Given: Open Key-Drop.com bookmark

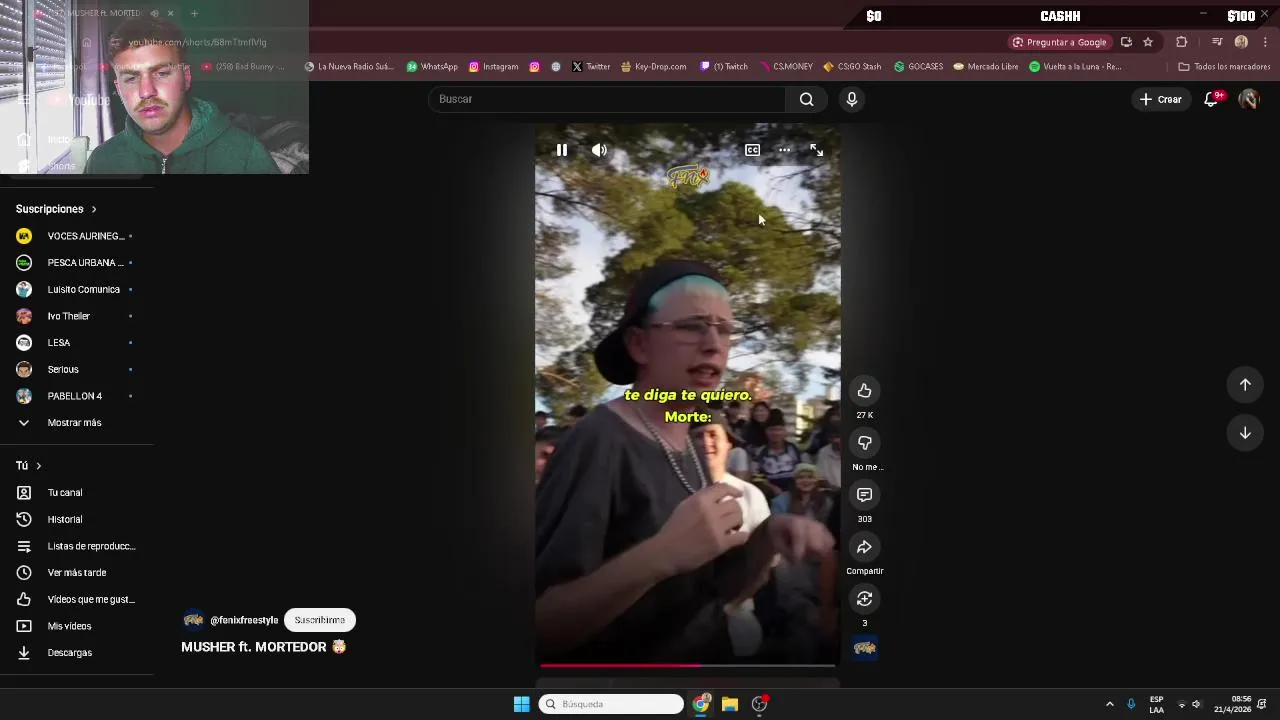Looking at the screenshot, I should tap(653, 67).
